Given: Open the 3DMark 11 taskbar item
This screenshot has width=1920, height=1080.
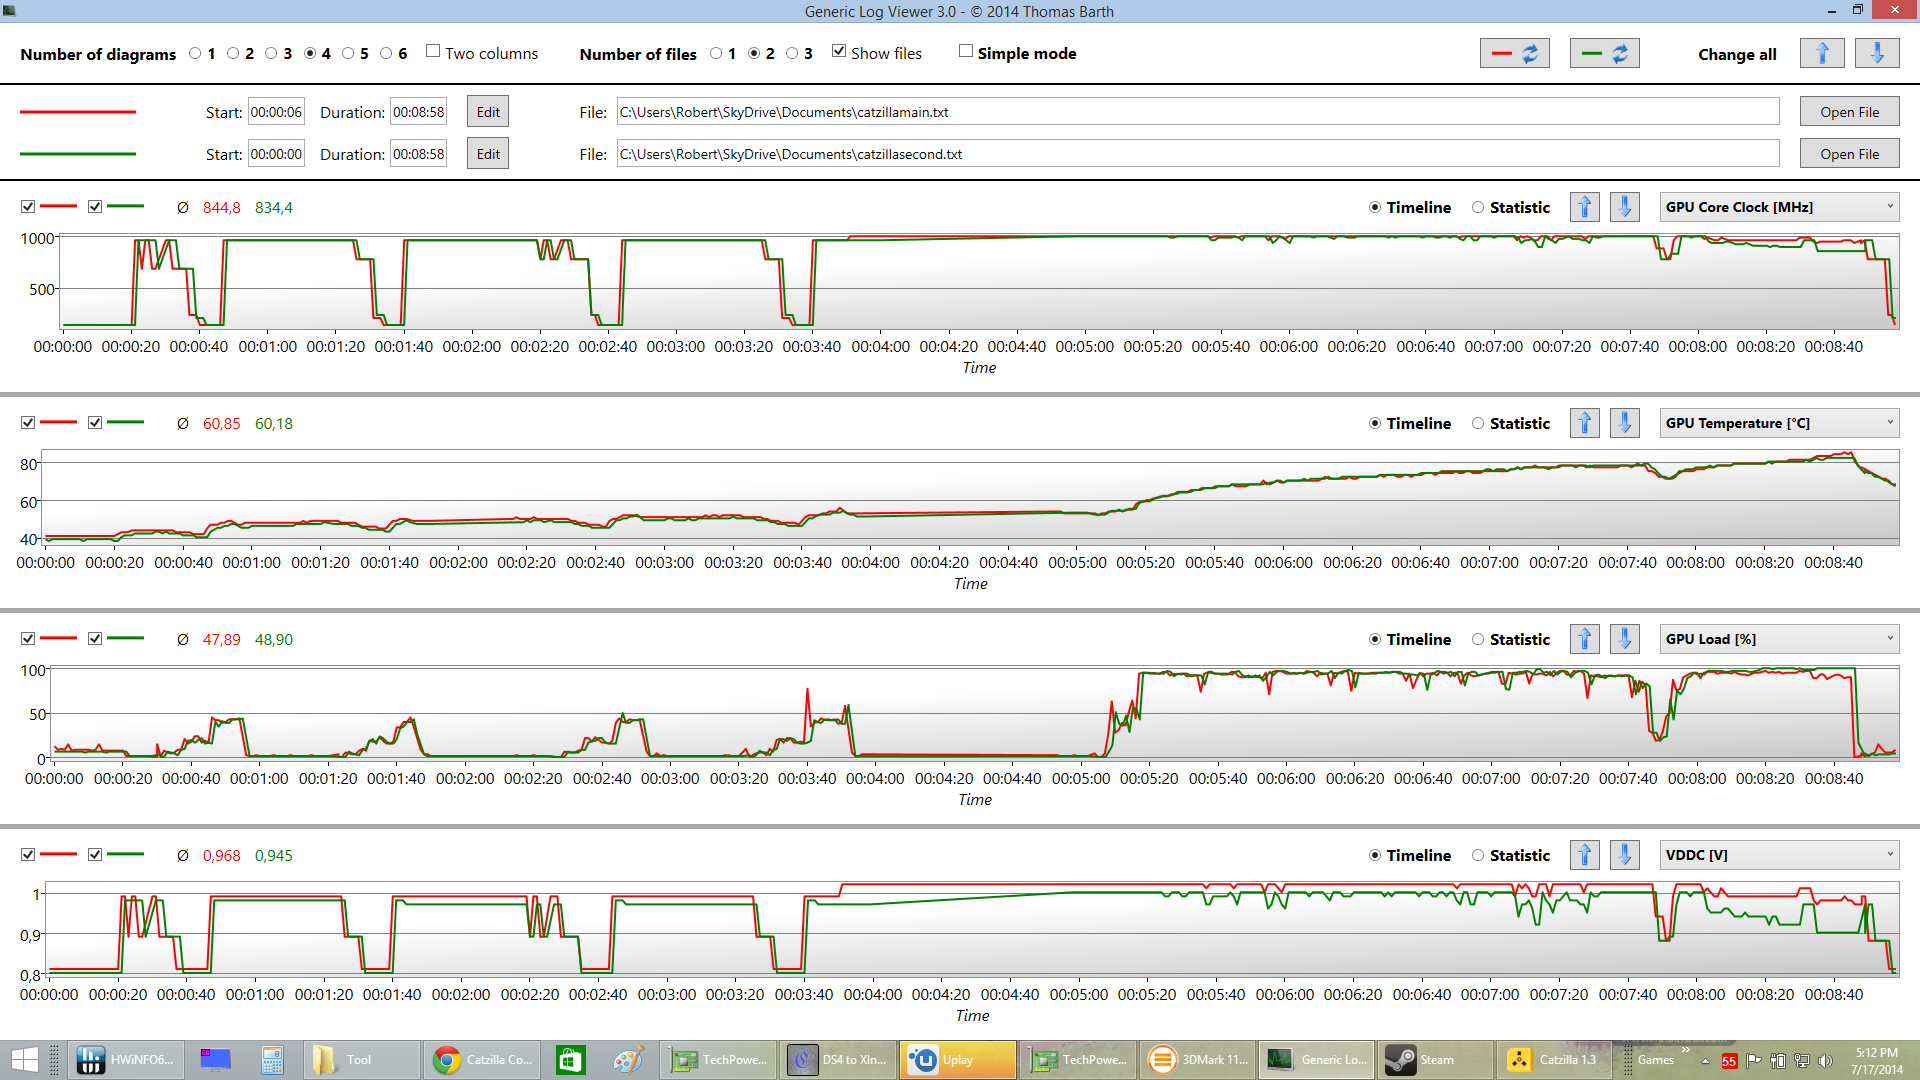Looking at the screenshot, I should 1197,1060.
